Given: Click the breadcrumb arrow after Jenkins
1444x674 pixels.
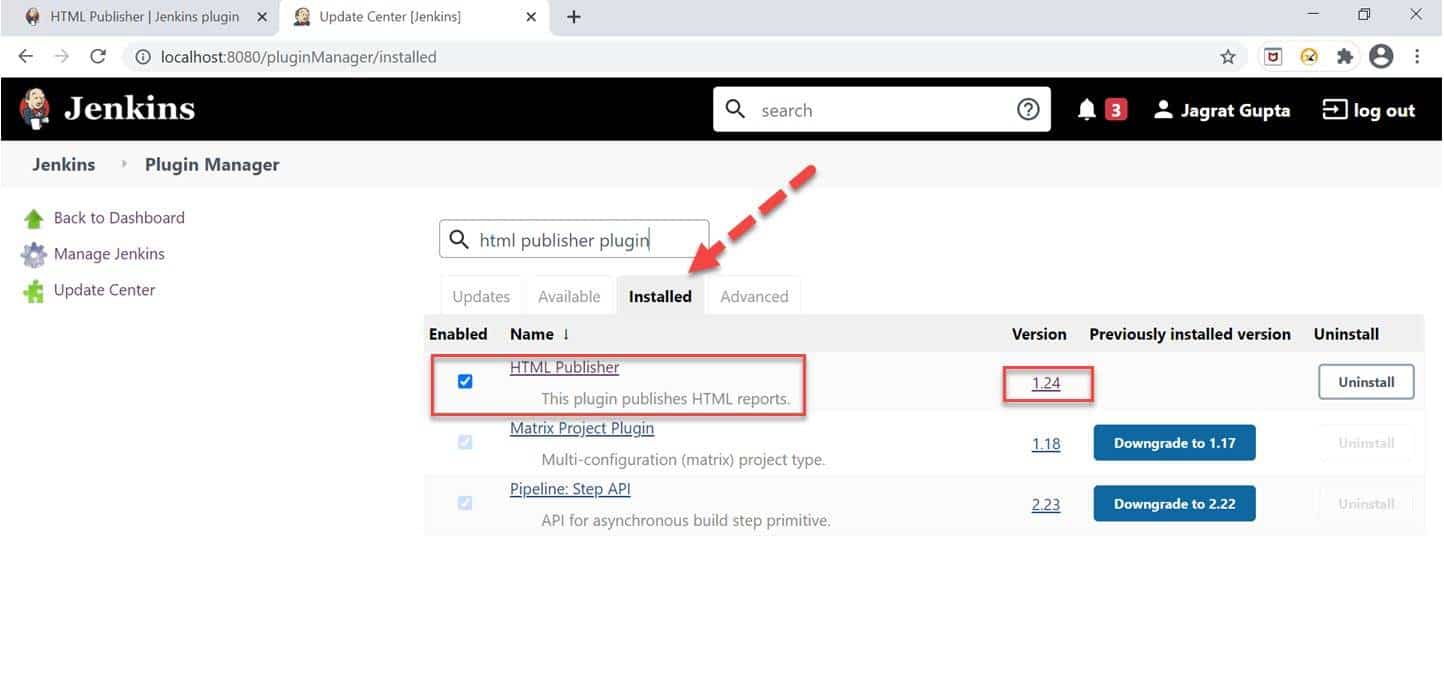Looking at the screenshot, I should tap(124, 165).
